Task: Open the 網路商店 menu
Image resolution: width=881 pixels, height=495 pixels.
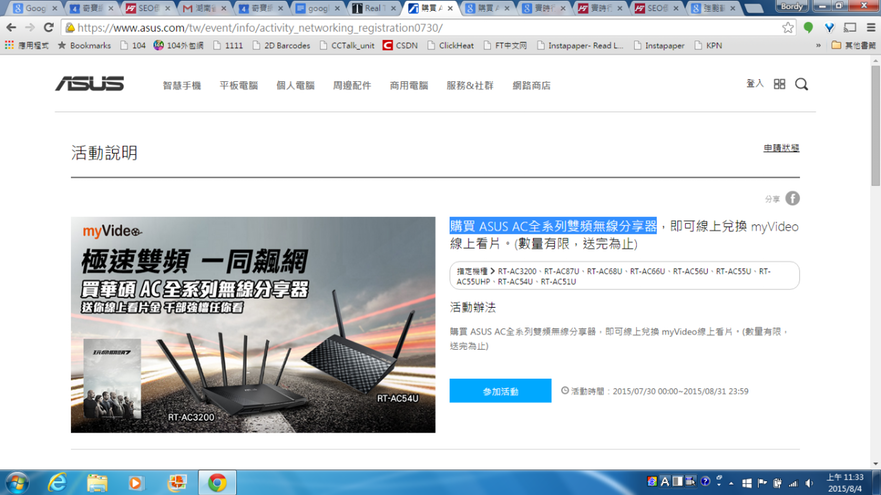Action: 531,85
